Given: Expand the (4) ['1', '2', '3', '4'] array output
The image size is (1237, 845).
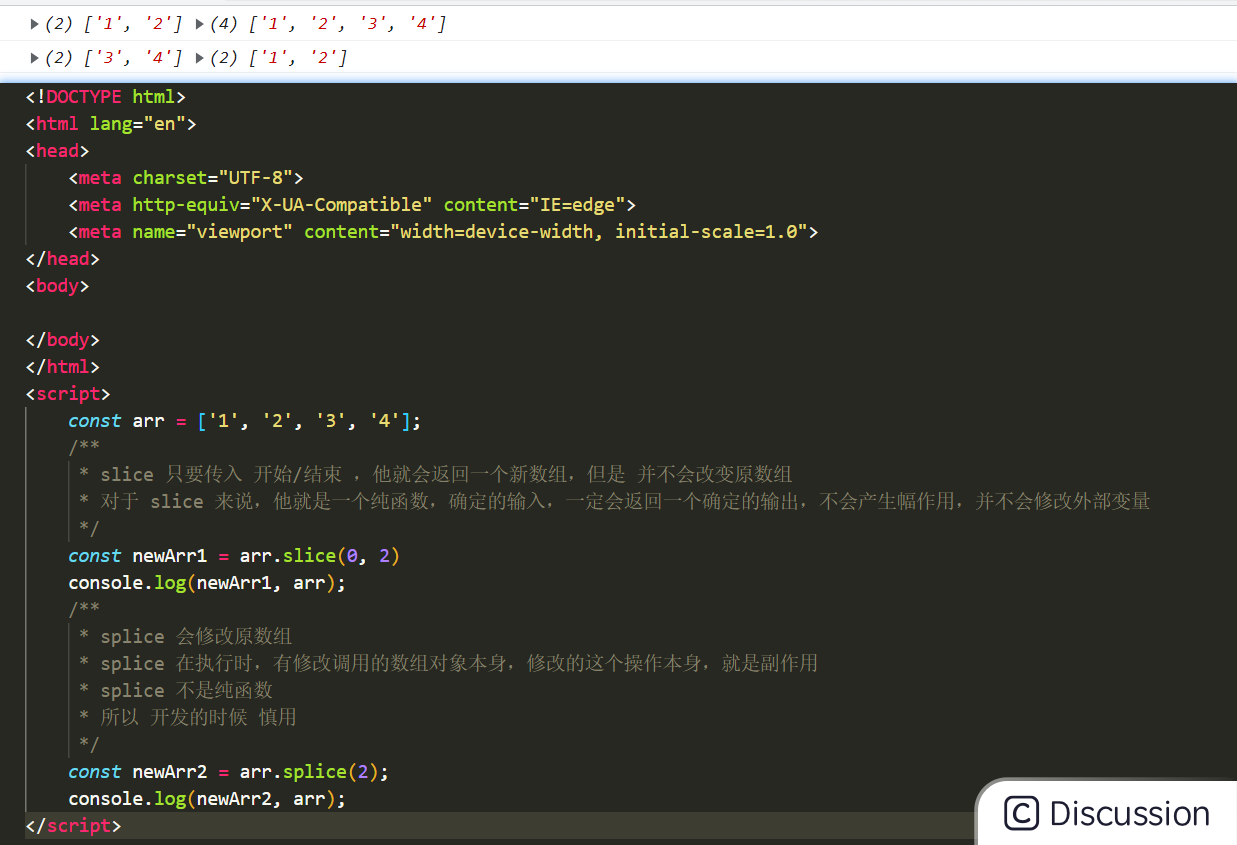Looking at the screenshot, I should click(199, 23).
